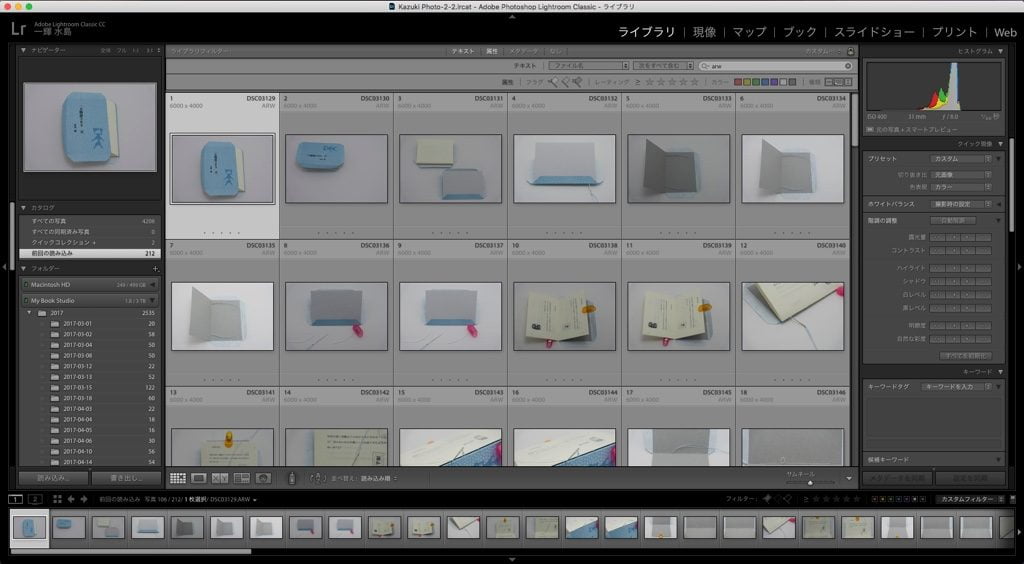This screenshot has width=1024, height=564.
Task: Go back with the filmstrip left arrow
Action: pos(71,499)
